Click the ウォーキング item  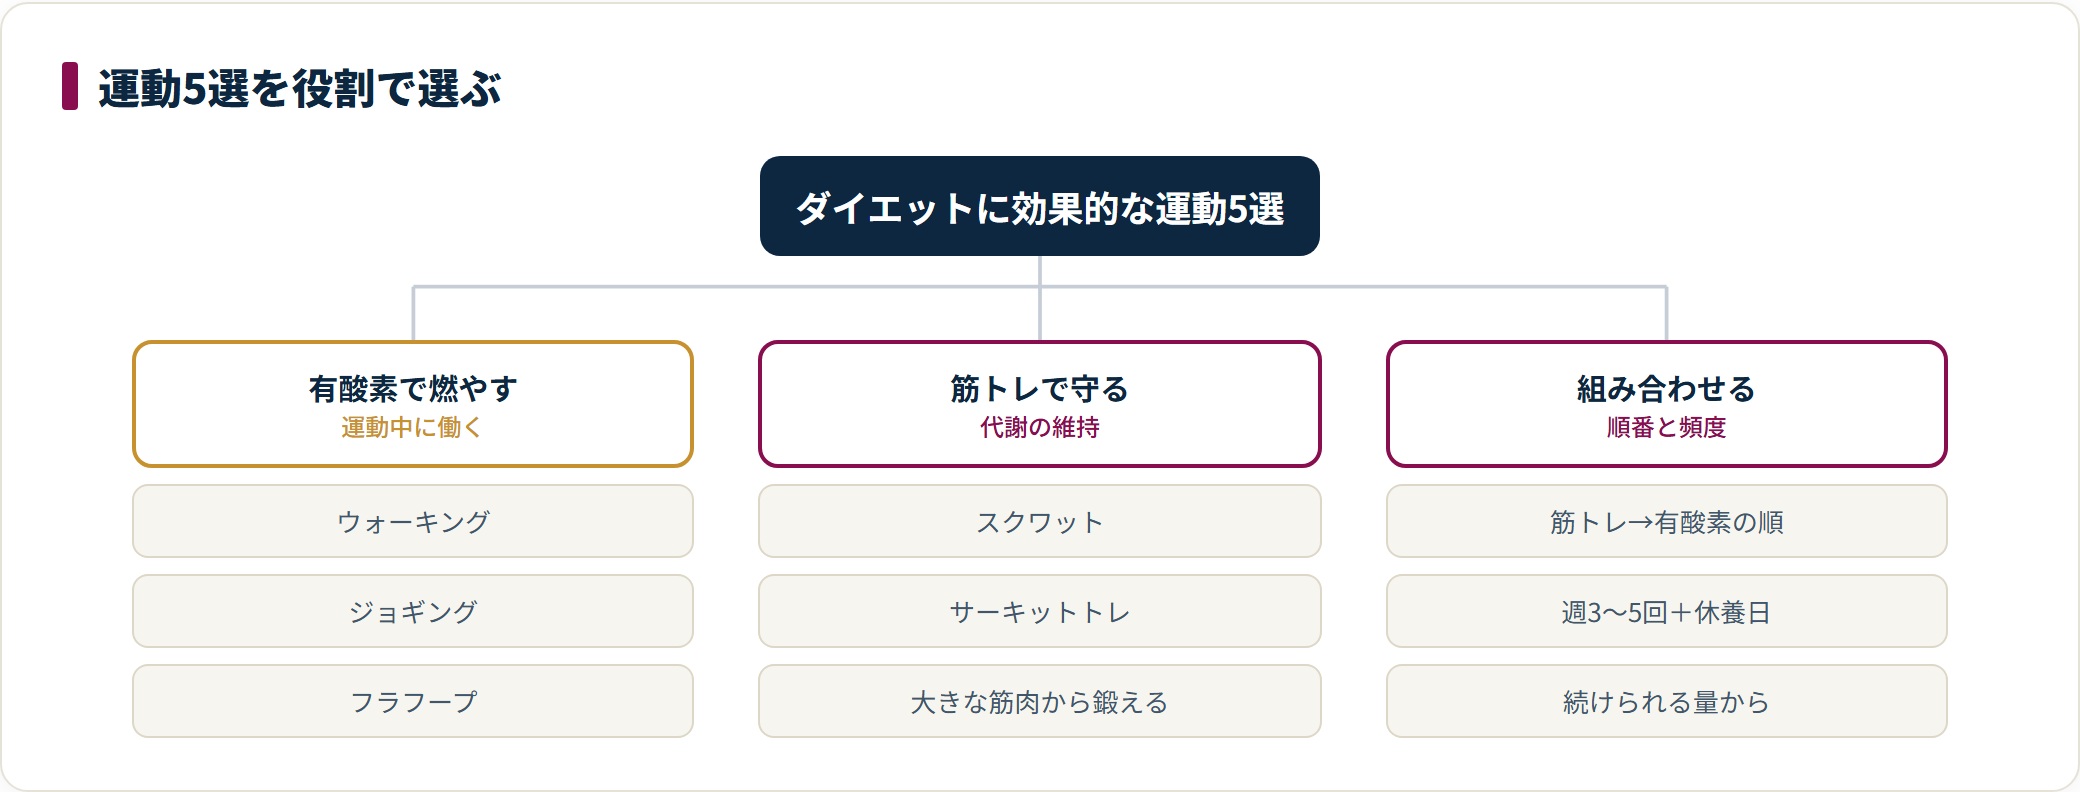(413, 521)
